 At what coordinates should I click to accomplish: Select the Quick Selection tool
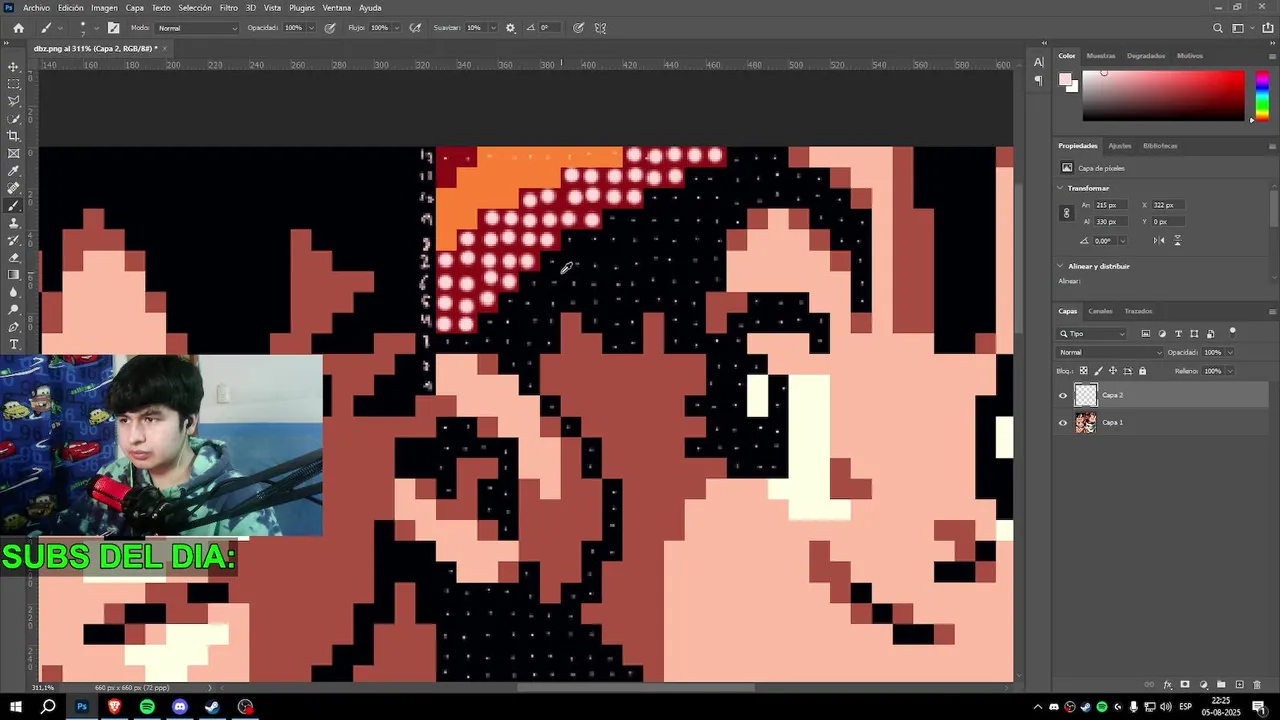(13, 119)
